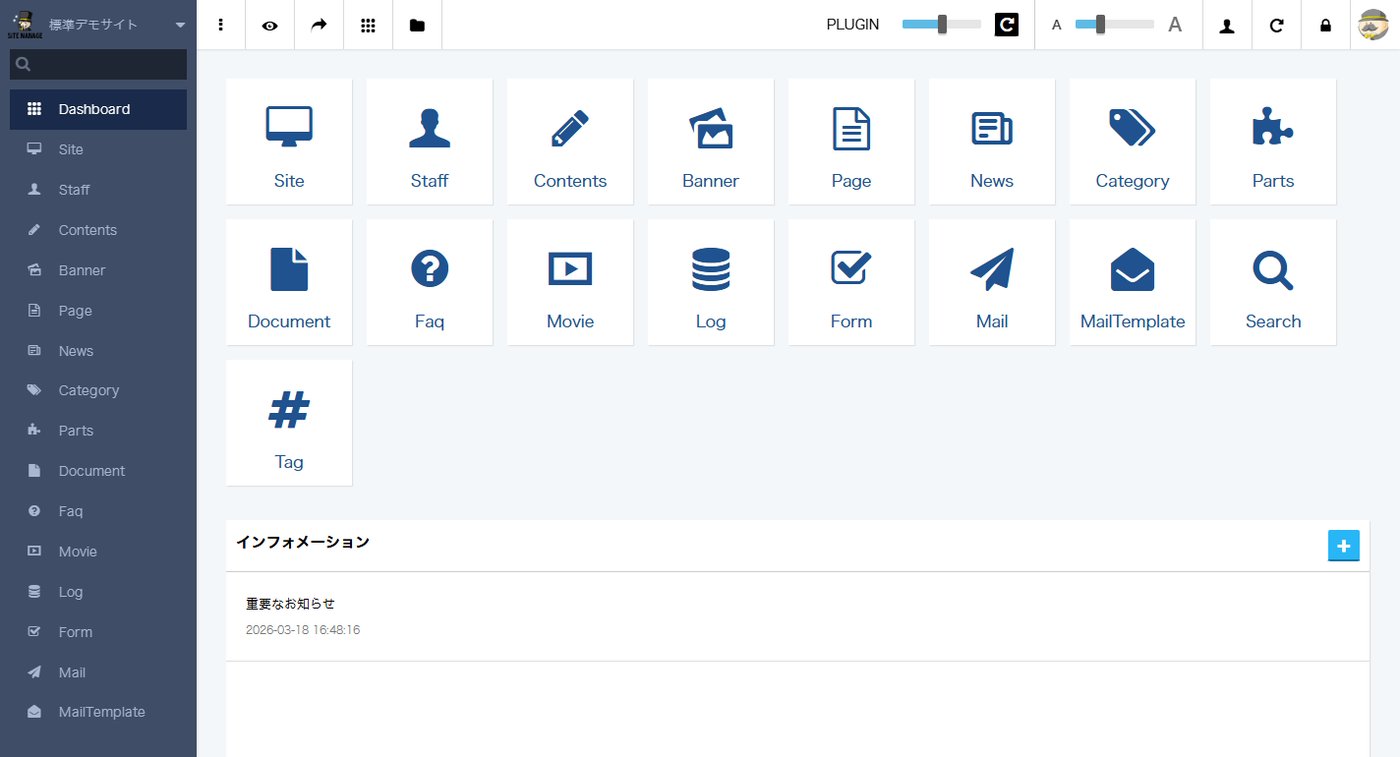
Task: Select Staff in the sidebar menu
Action: [x=98, y=189]
